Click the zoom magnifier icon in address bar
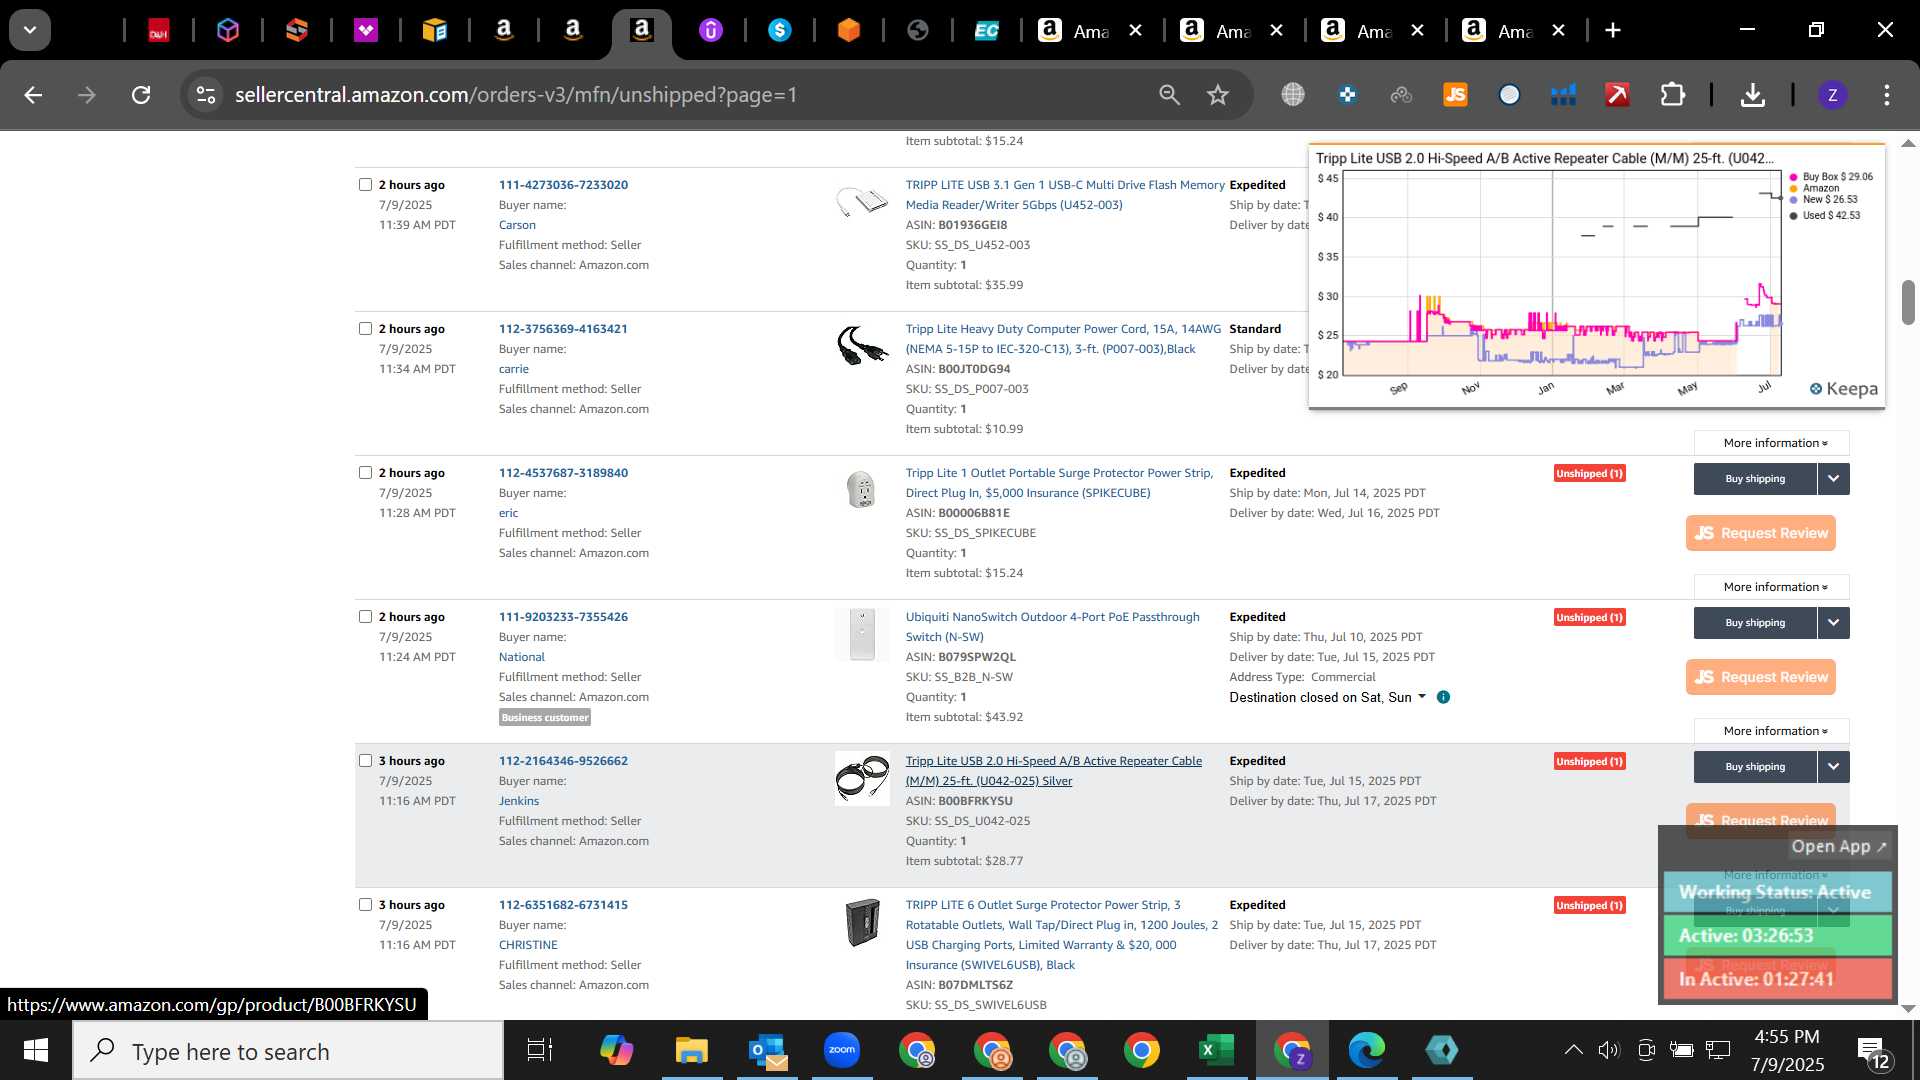 click(1169, 95)
